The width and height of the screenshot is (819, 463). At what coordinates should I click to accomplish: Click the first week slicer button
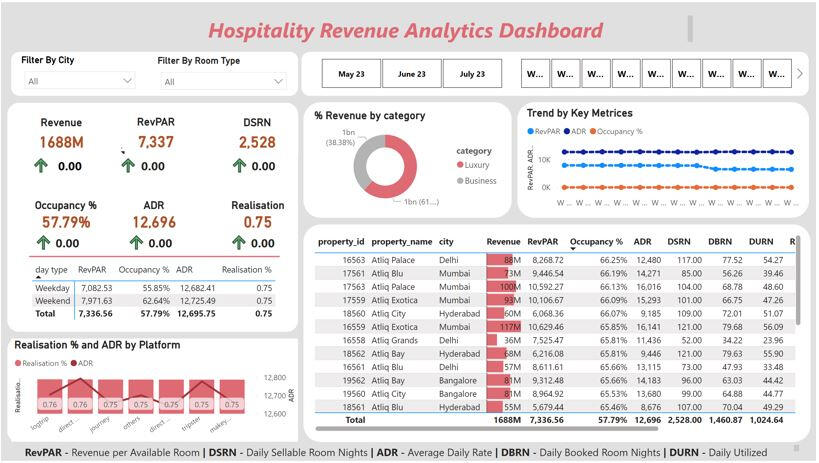535,74
